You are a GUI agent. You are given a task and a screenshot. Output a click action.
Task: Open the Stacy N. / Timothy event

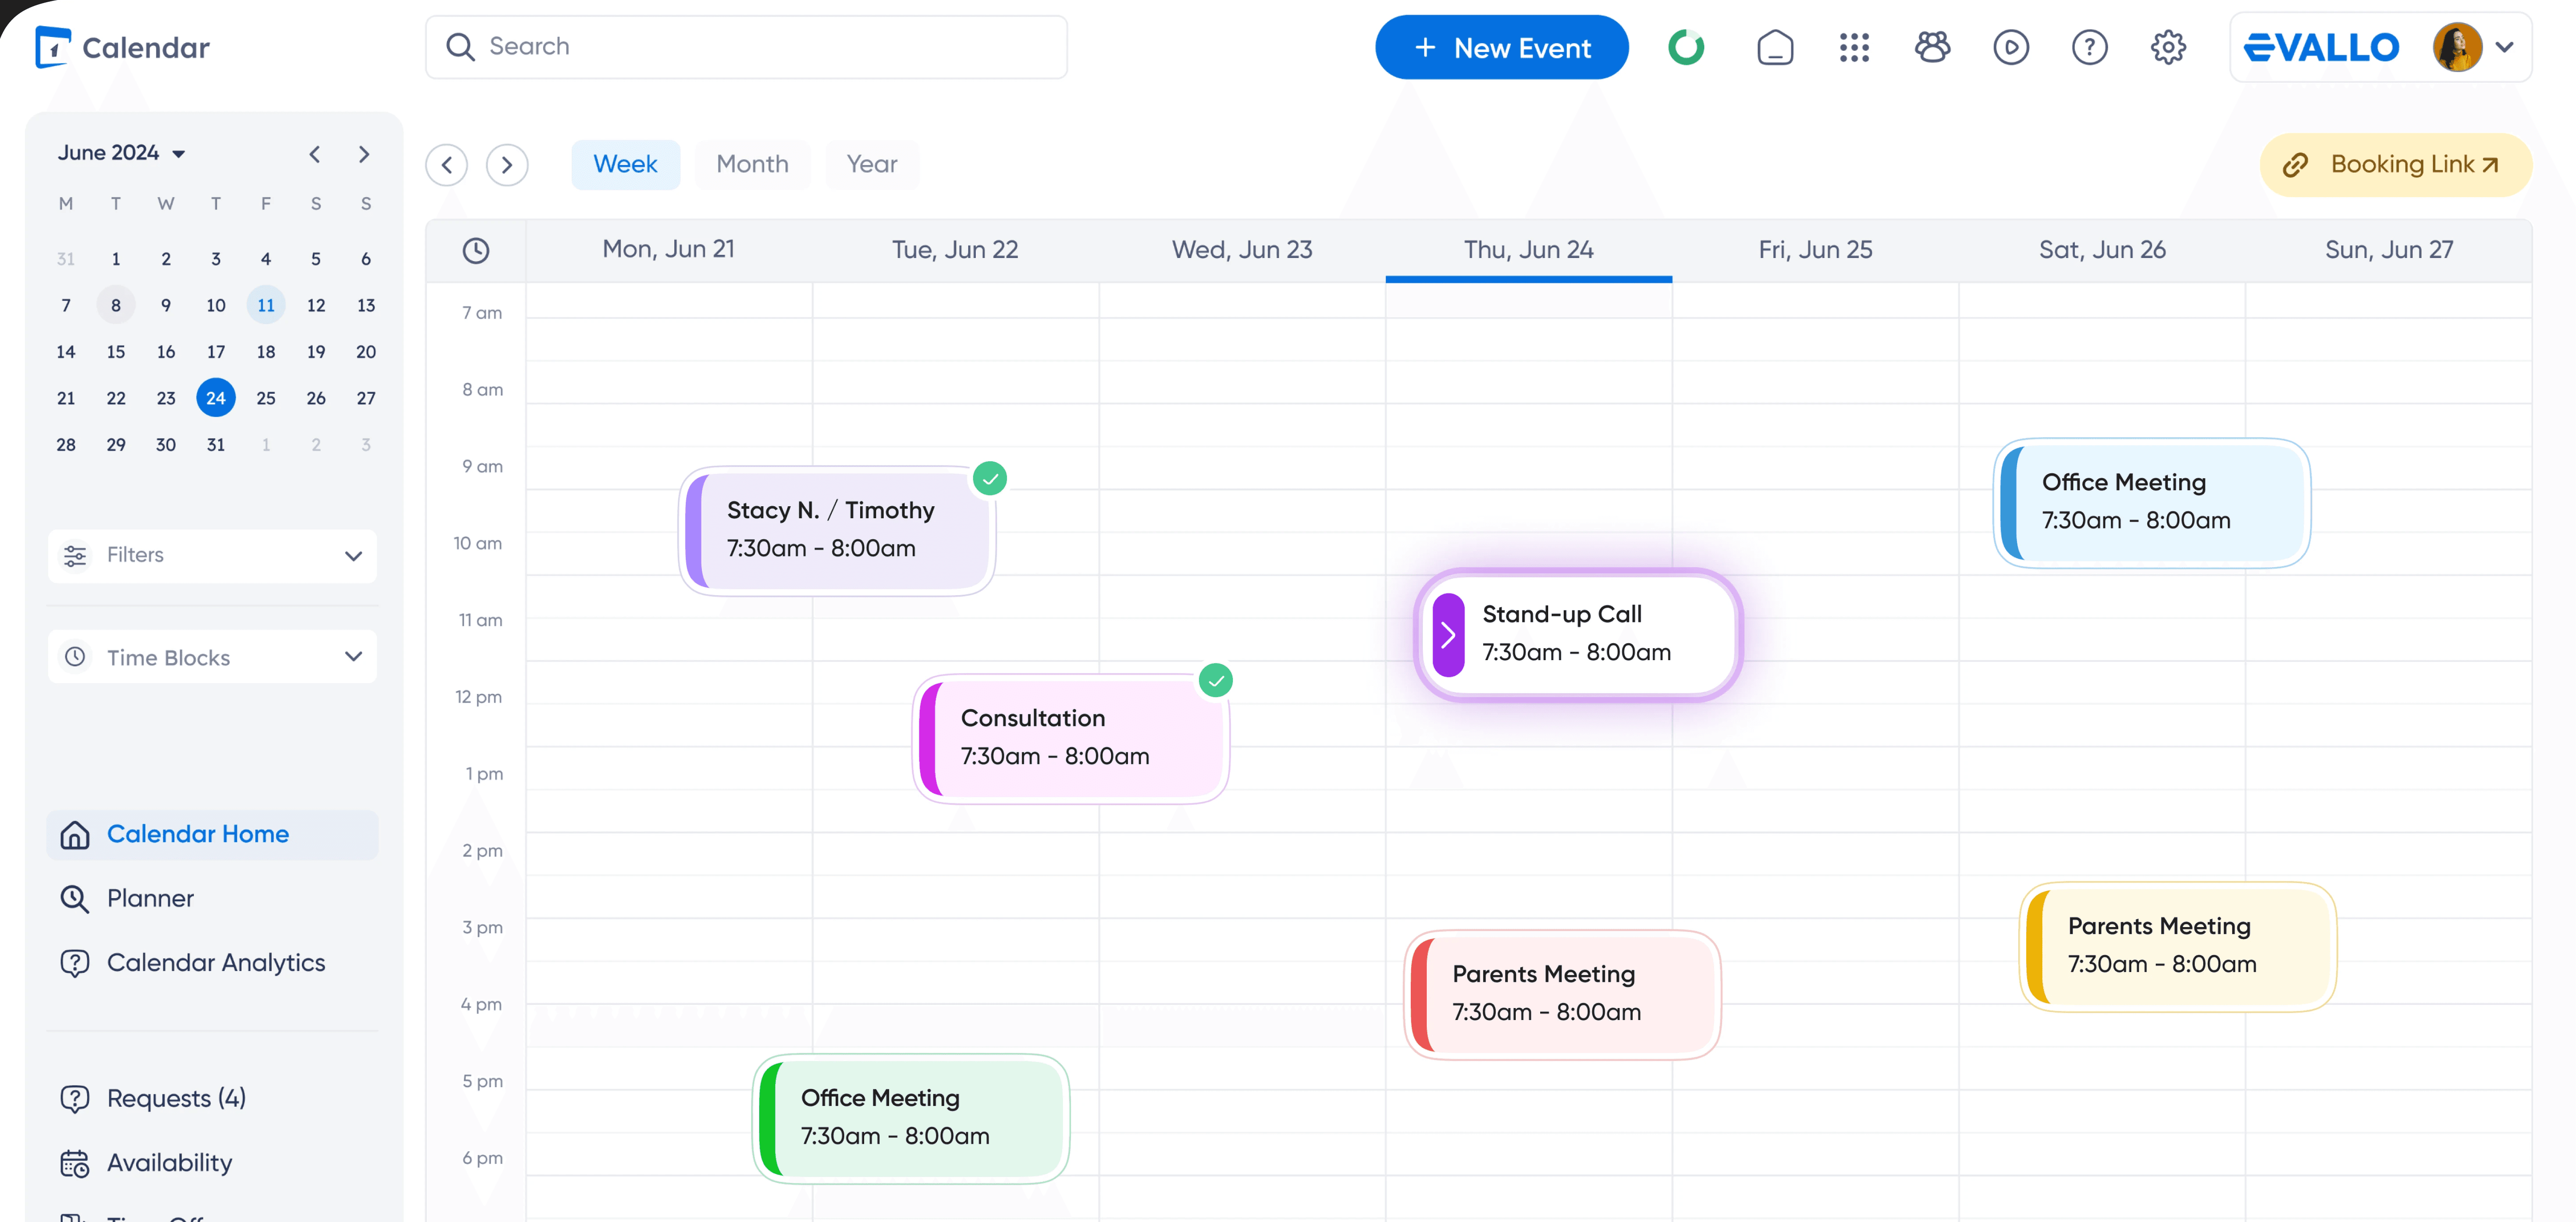[837, 531]
